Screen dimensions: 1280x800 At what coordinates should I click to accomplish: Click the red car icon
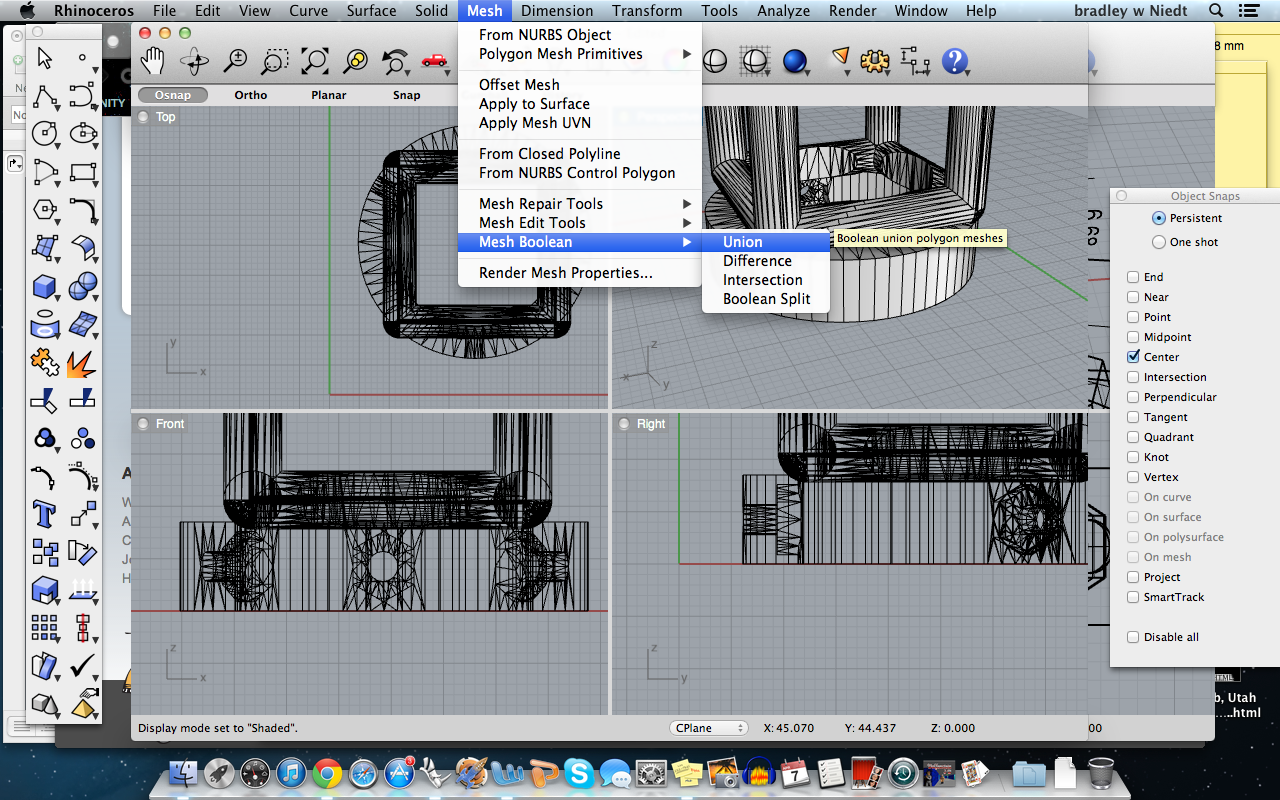point(434,60)
